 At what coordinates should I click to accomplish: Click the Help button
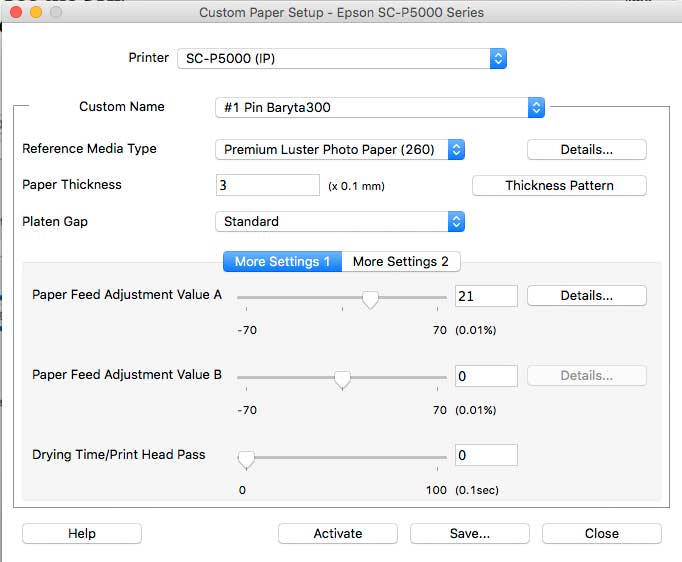[x=82, y=534]
